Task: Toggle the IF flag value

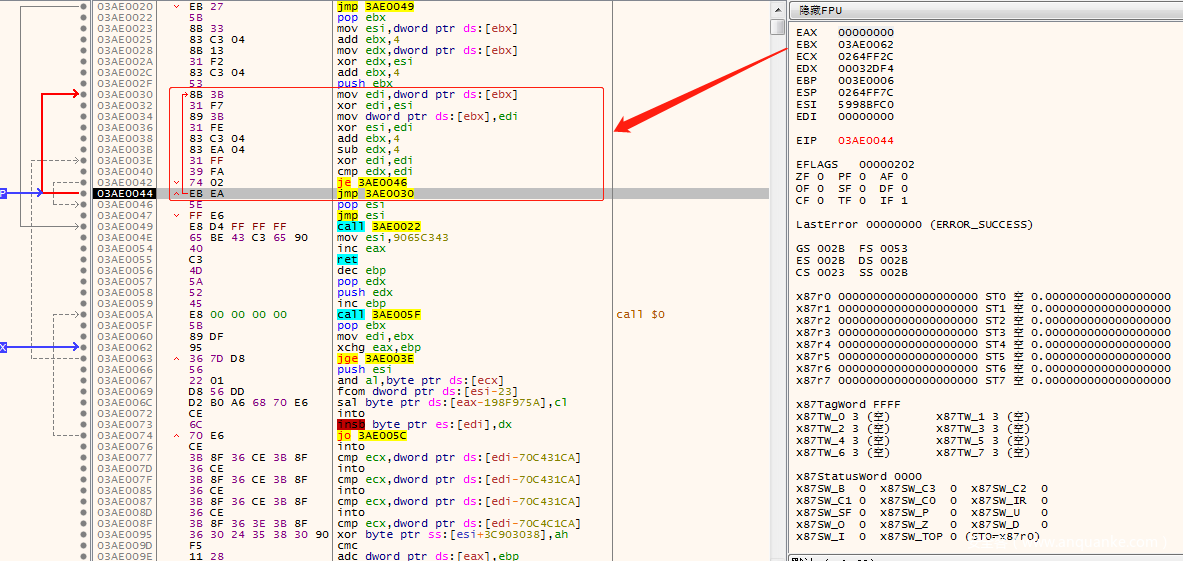Action: point(905,200)
